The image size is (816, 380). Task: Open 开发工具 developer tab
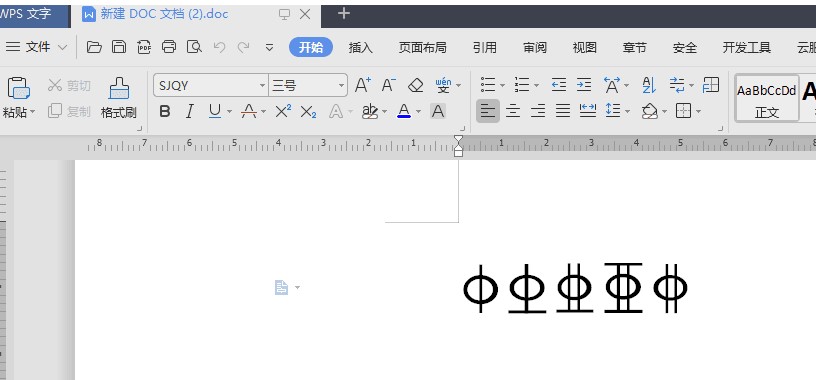click(746, 47)
